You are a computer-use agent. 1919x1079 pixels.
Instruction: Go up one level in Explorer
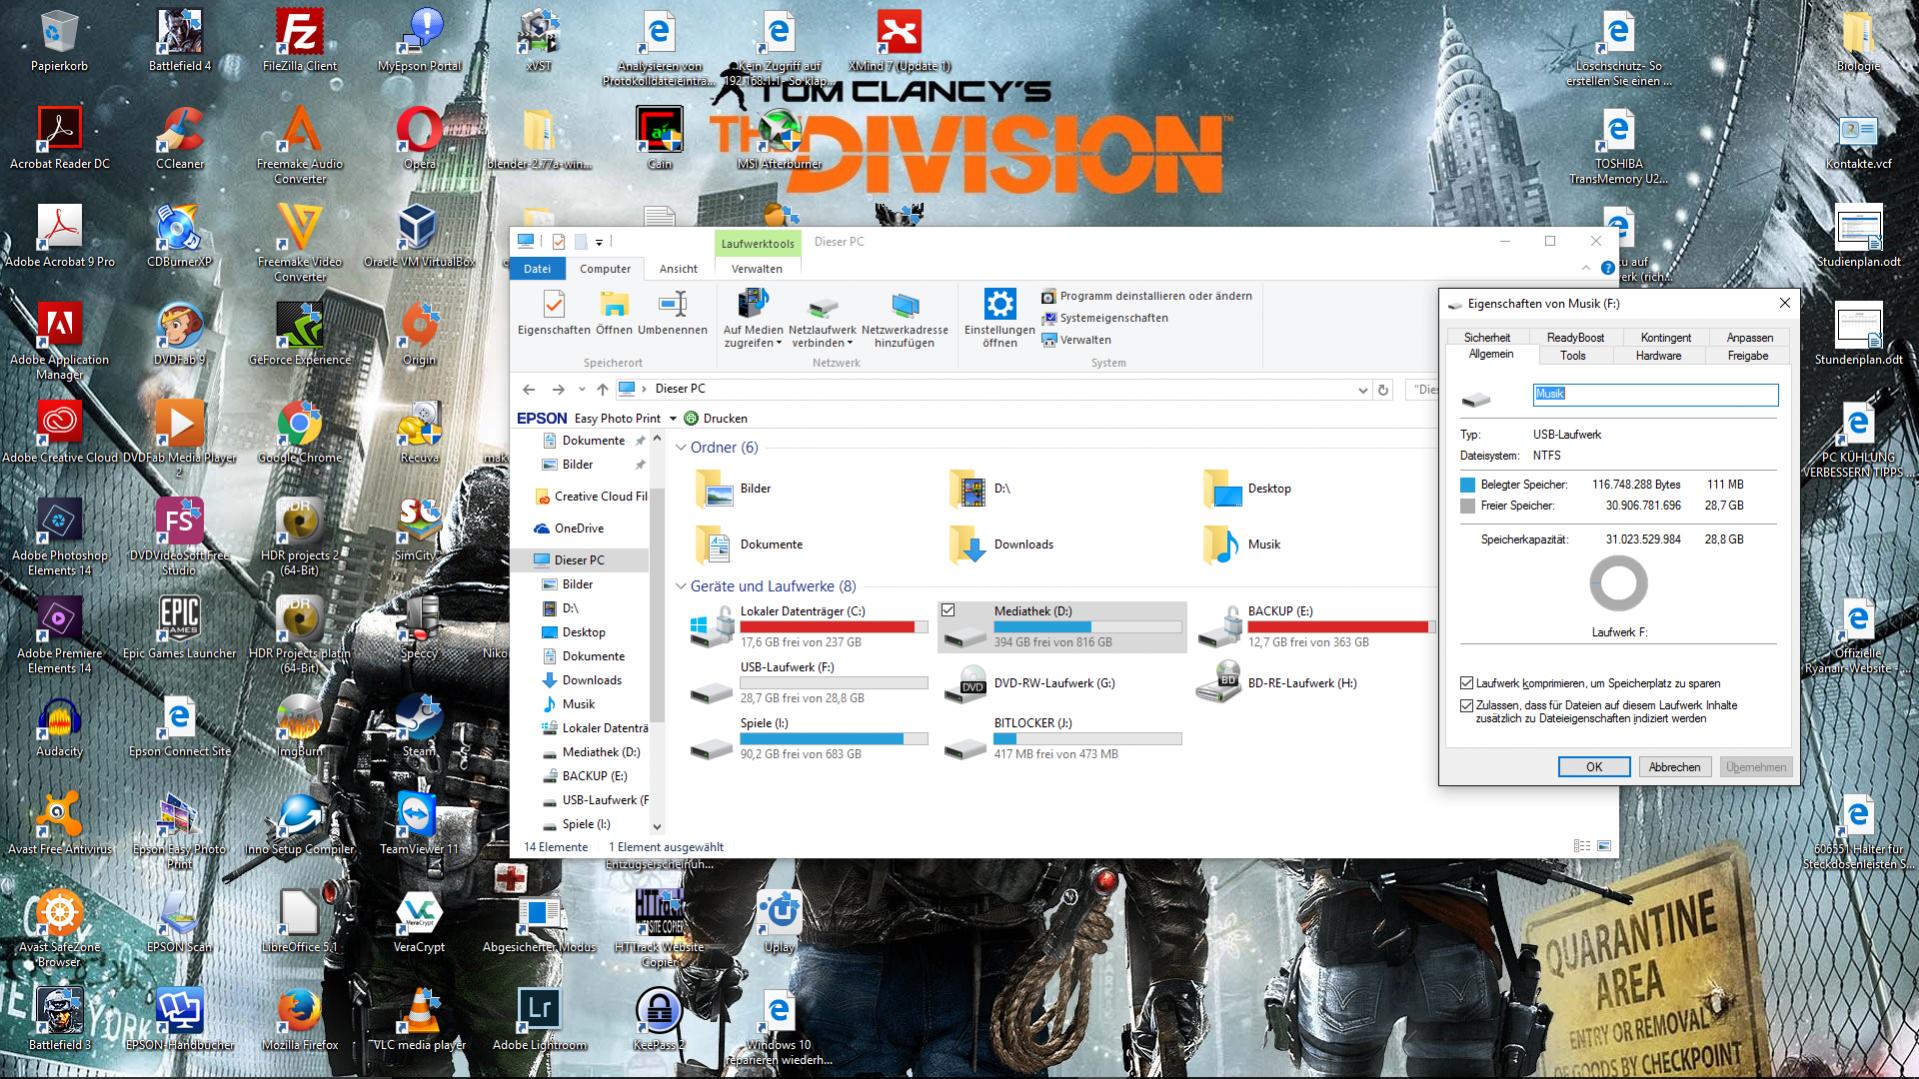tap(602, 390)
